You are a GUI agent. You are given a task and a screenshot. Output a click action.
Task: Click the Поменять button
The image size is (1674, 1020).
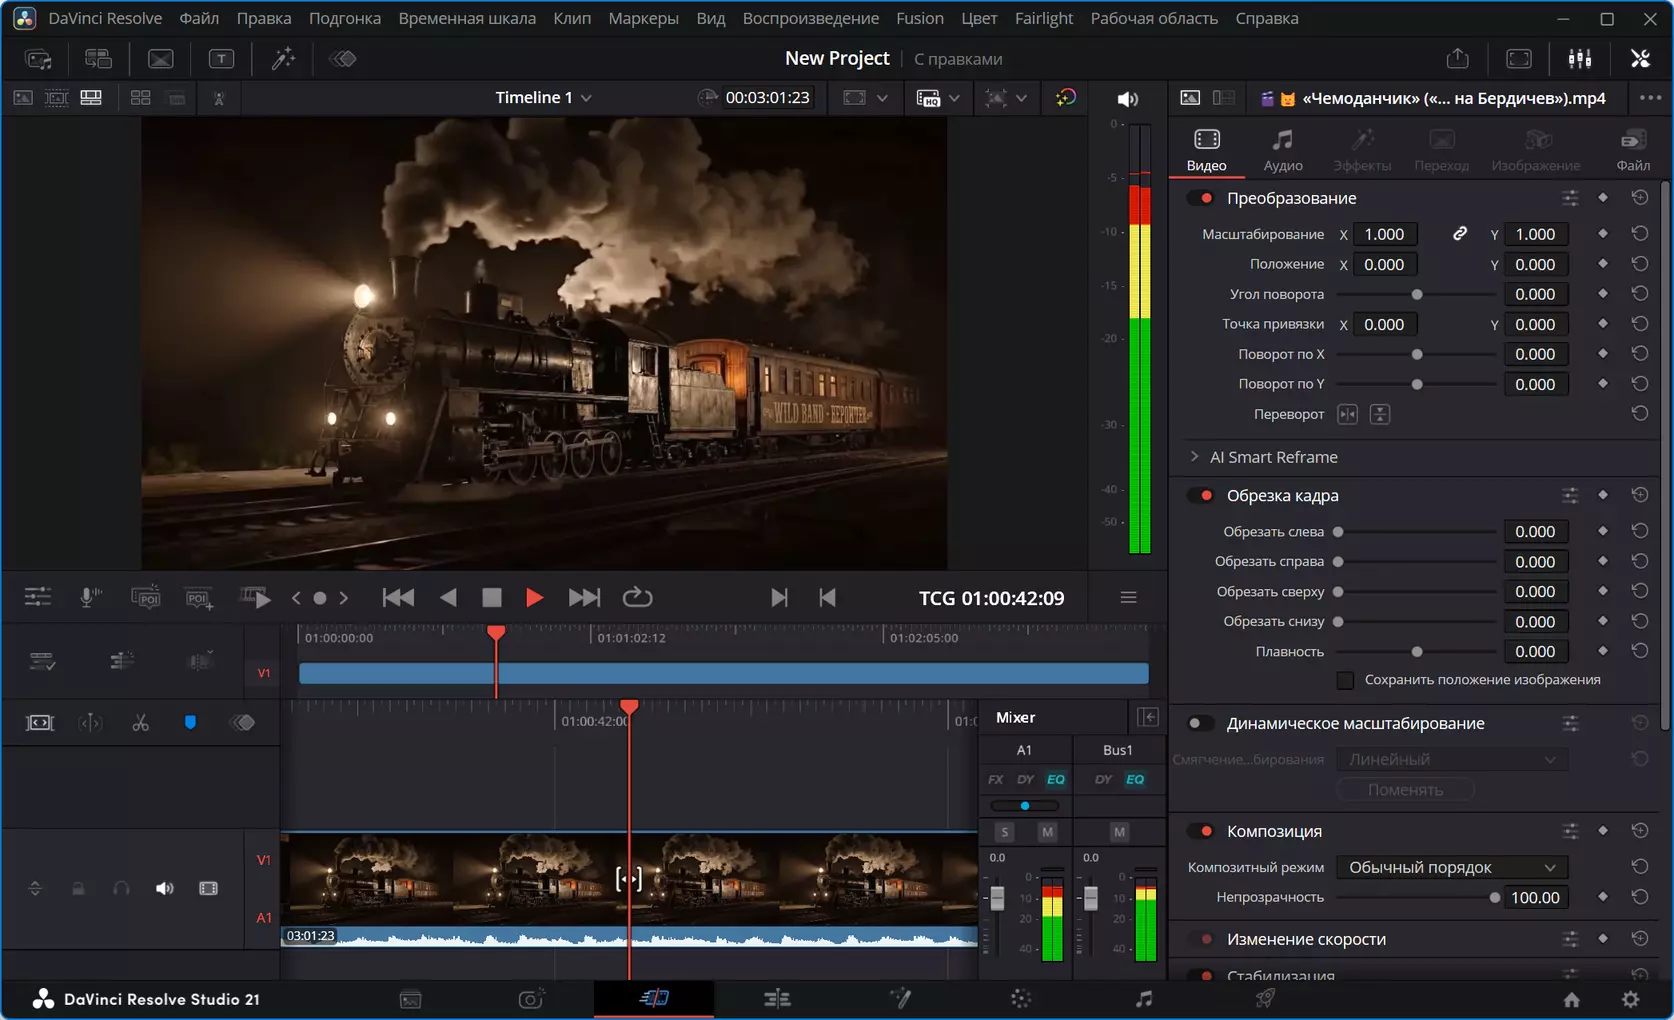click(1405, 790)
